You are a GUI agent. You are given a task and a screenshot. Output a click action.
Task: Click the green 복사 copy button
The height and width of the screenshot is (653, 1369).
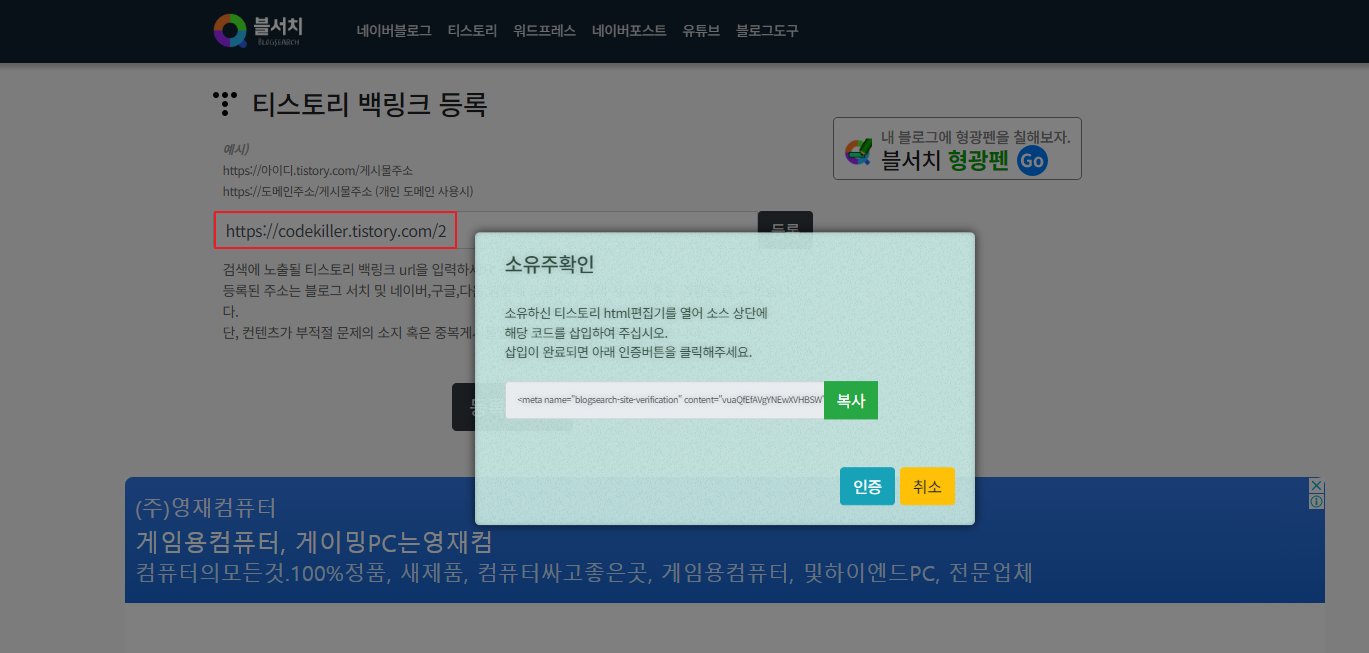coord(850,400)
